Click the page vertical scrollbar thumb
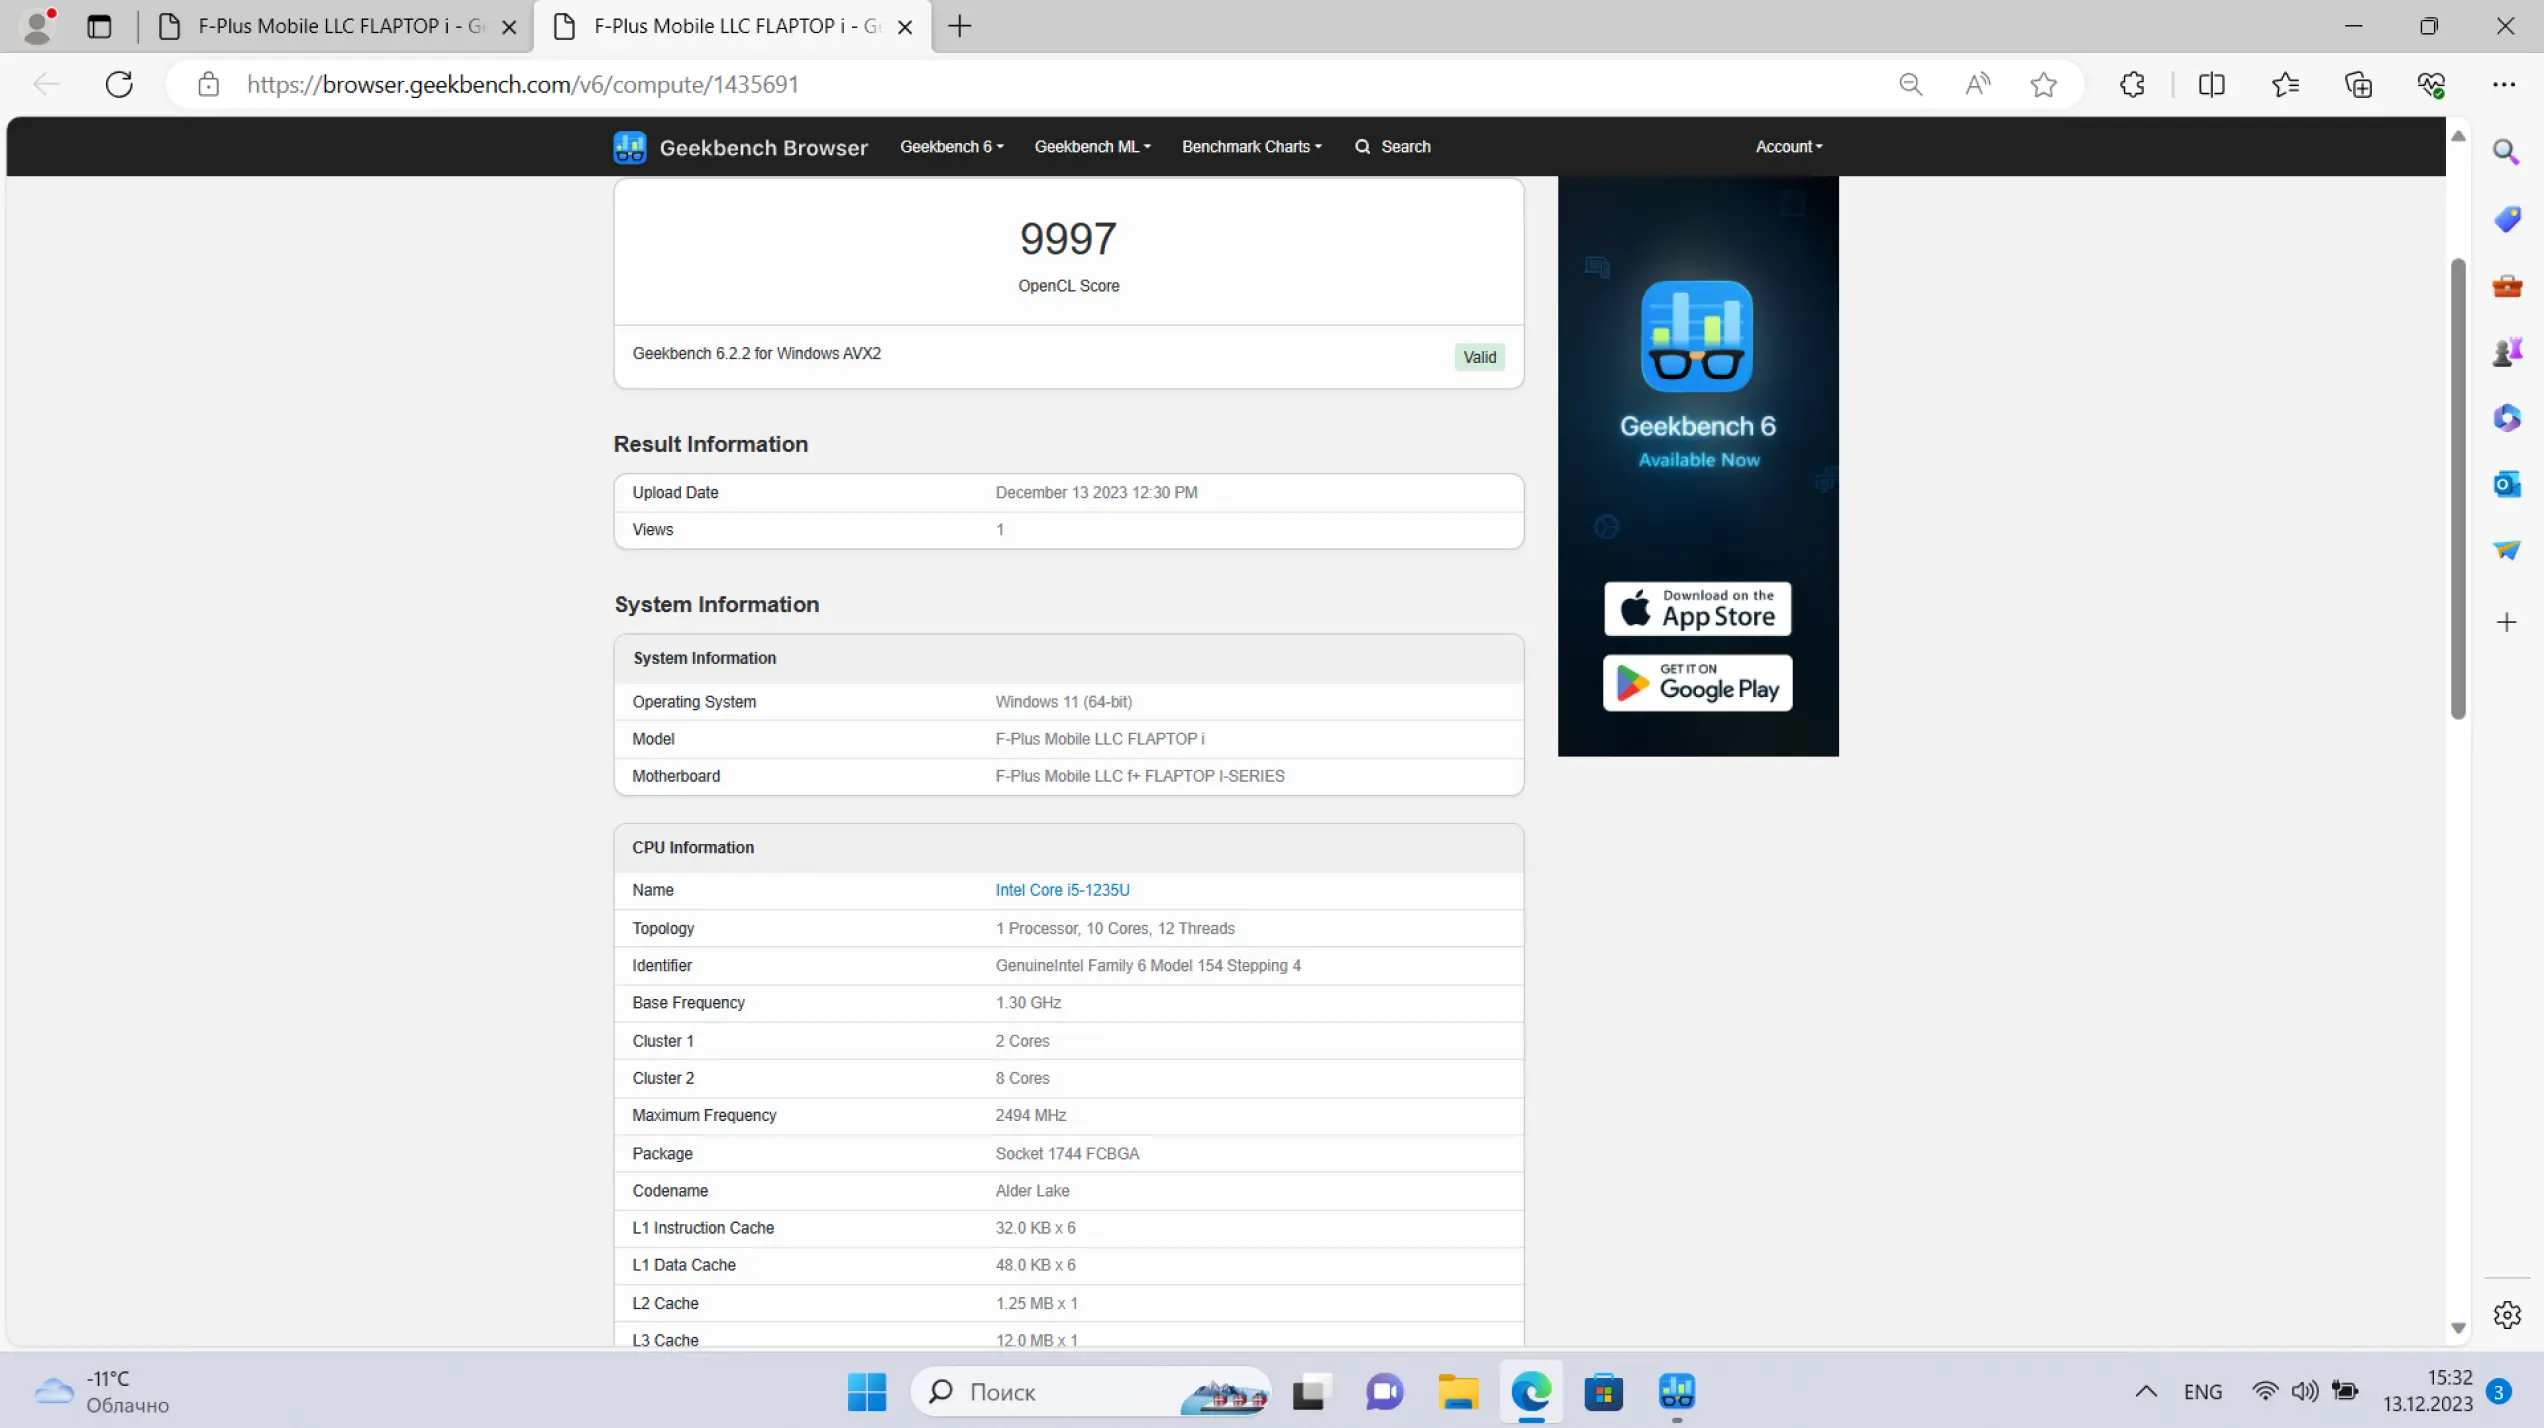Image resolution: width=2544 pixels, height=1428 pixels. (x=2457, y=490)
